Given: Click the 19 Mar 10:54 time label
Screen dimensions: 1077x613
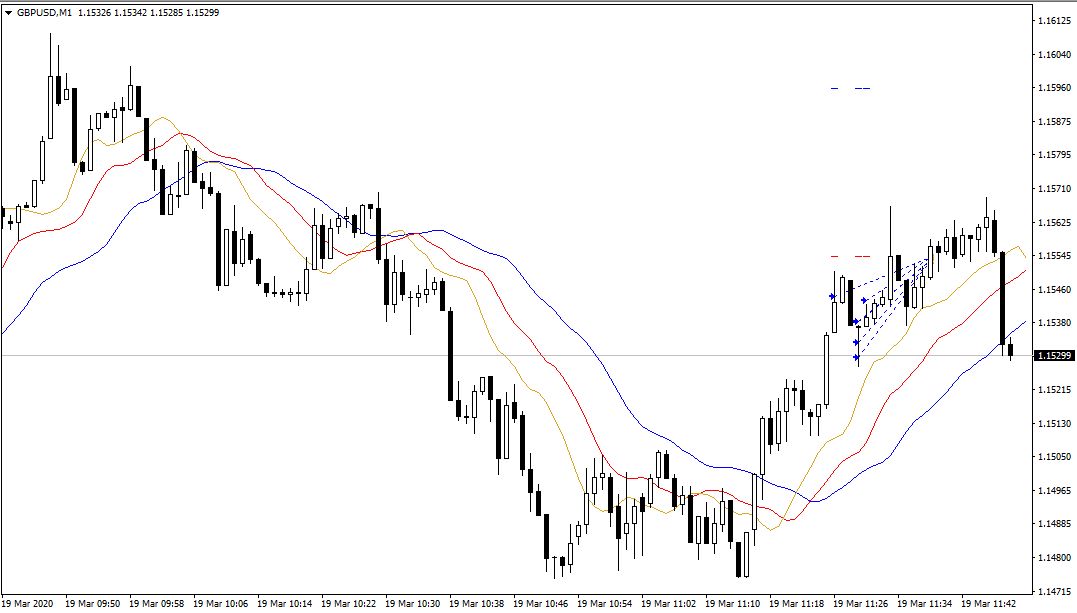Looking at the screenshot, I should coord(604,603).
